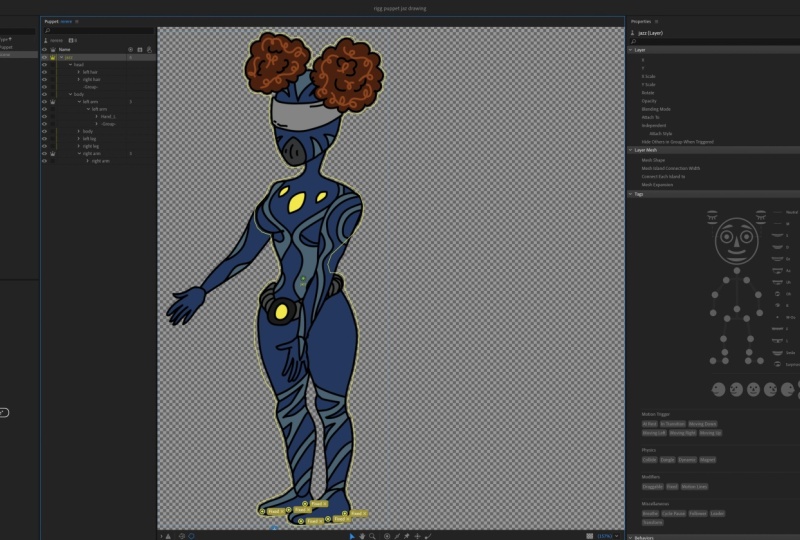Expand the Hand_L group
Image resolution: width=800 pixels, height=540 pixels.
(x=96, y=116)
